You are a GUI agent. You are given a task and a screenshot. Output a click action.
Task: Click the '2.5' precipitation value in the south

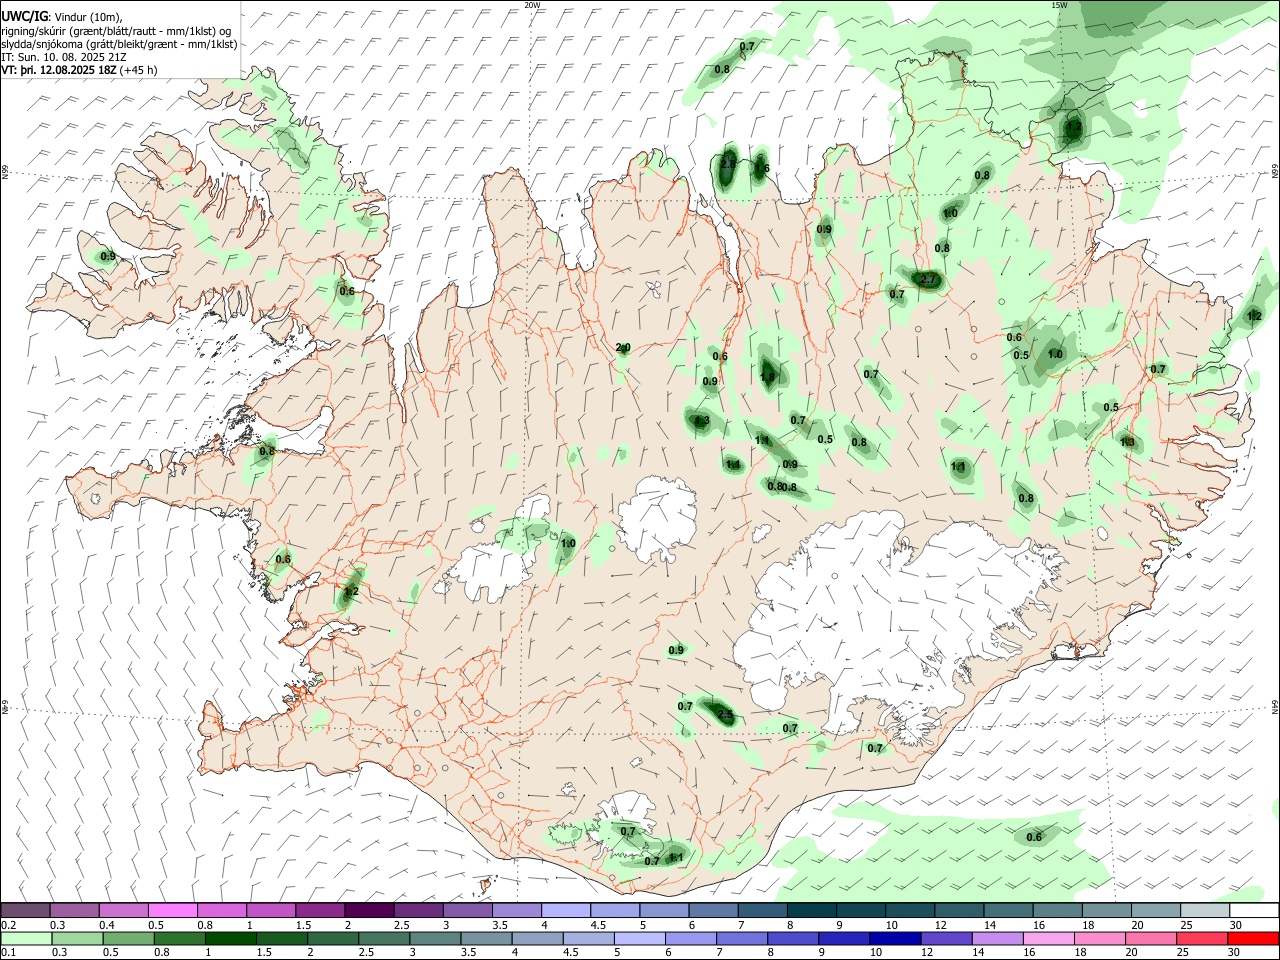click(x=725, y=714)
